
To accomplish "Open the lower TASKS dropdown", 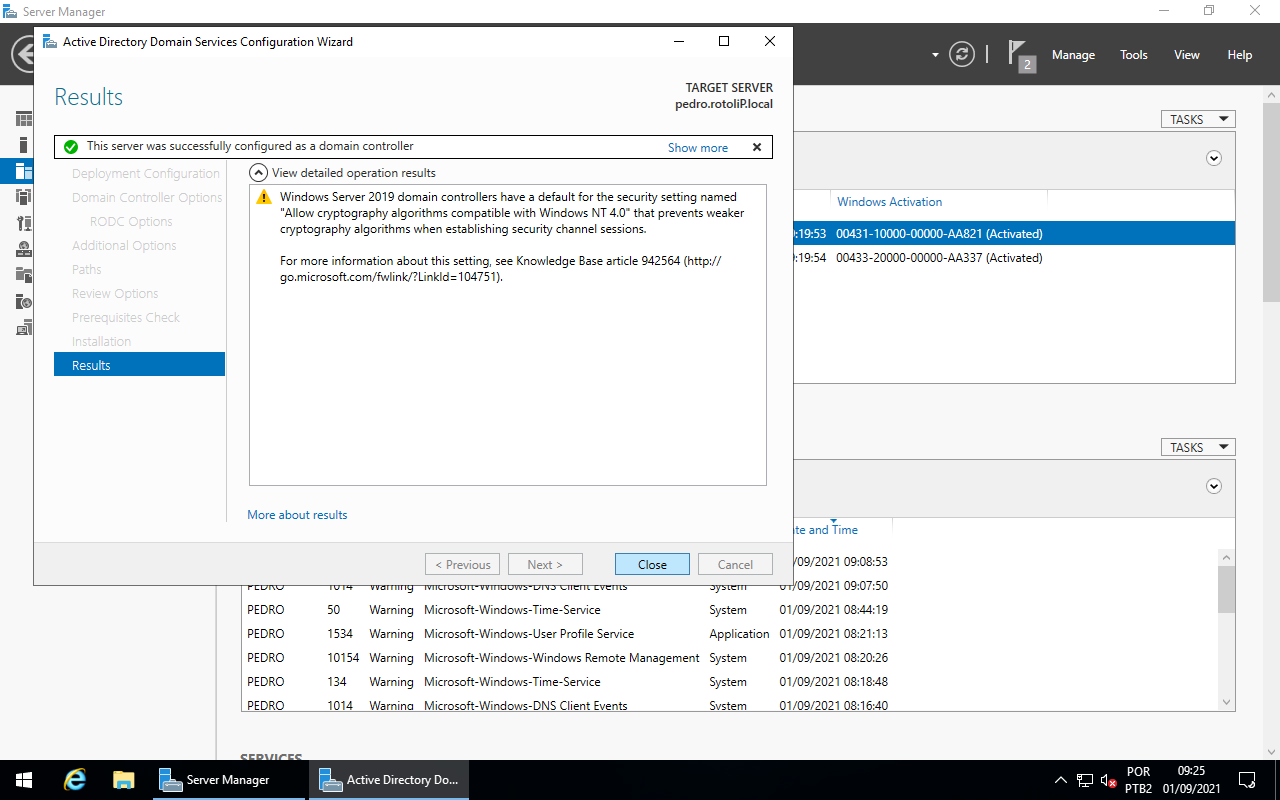I will coord(1197,447).
